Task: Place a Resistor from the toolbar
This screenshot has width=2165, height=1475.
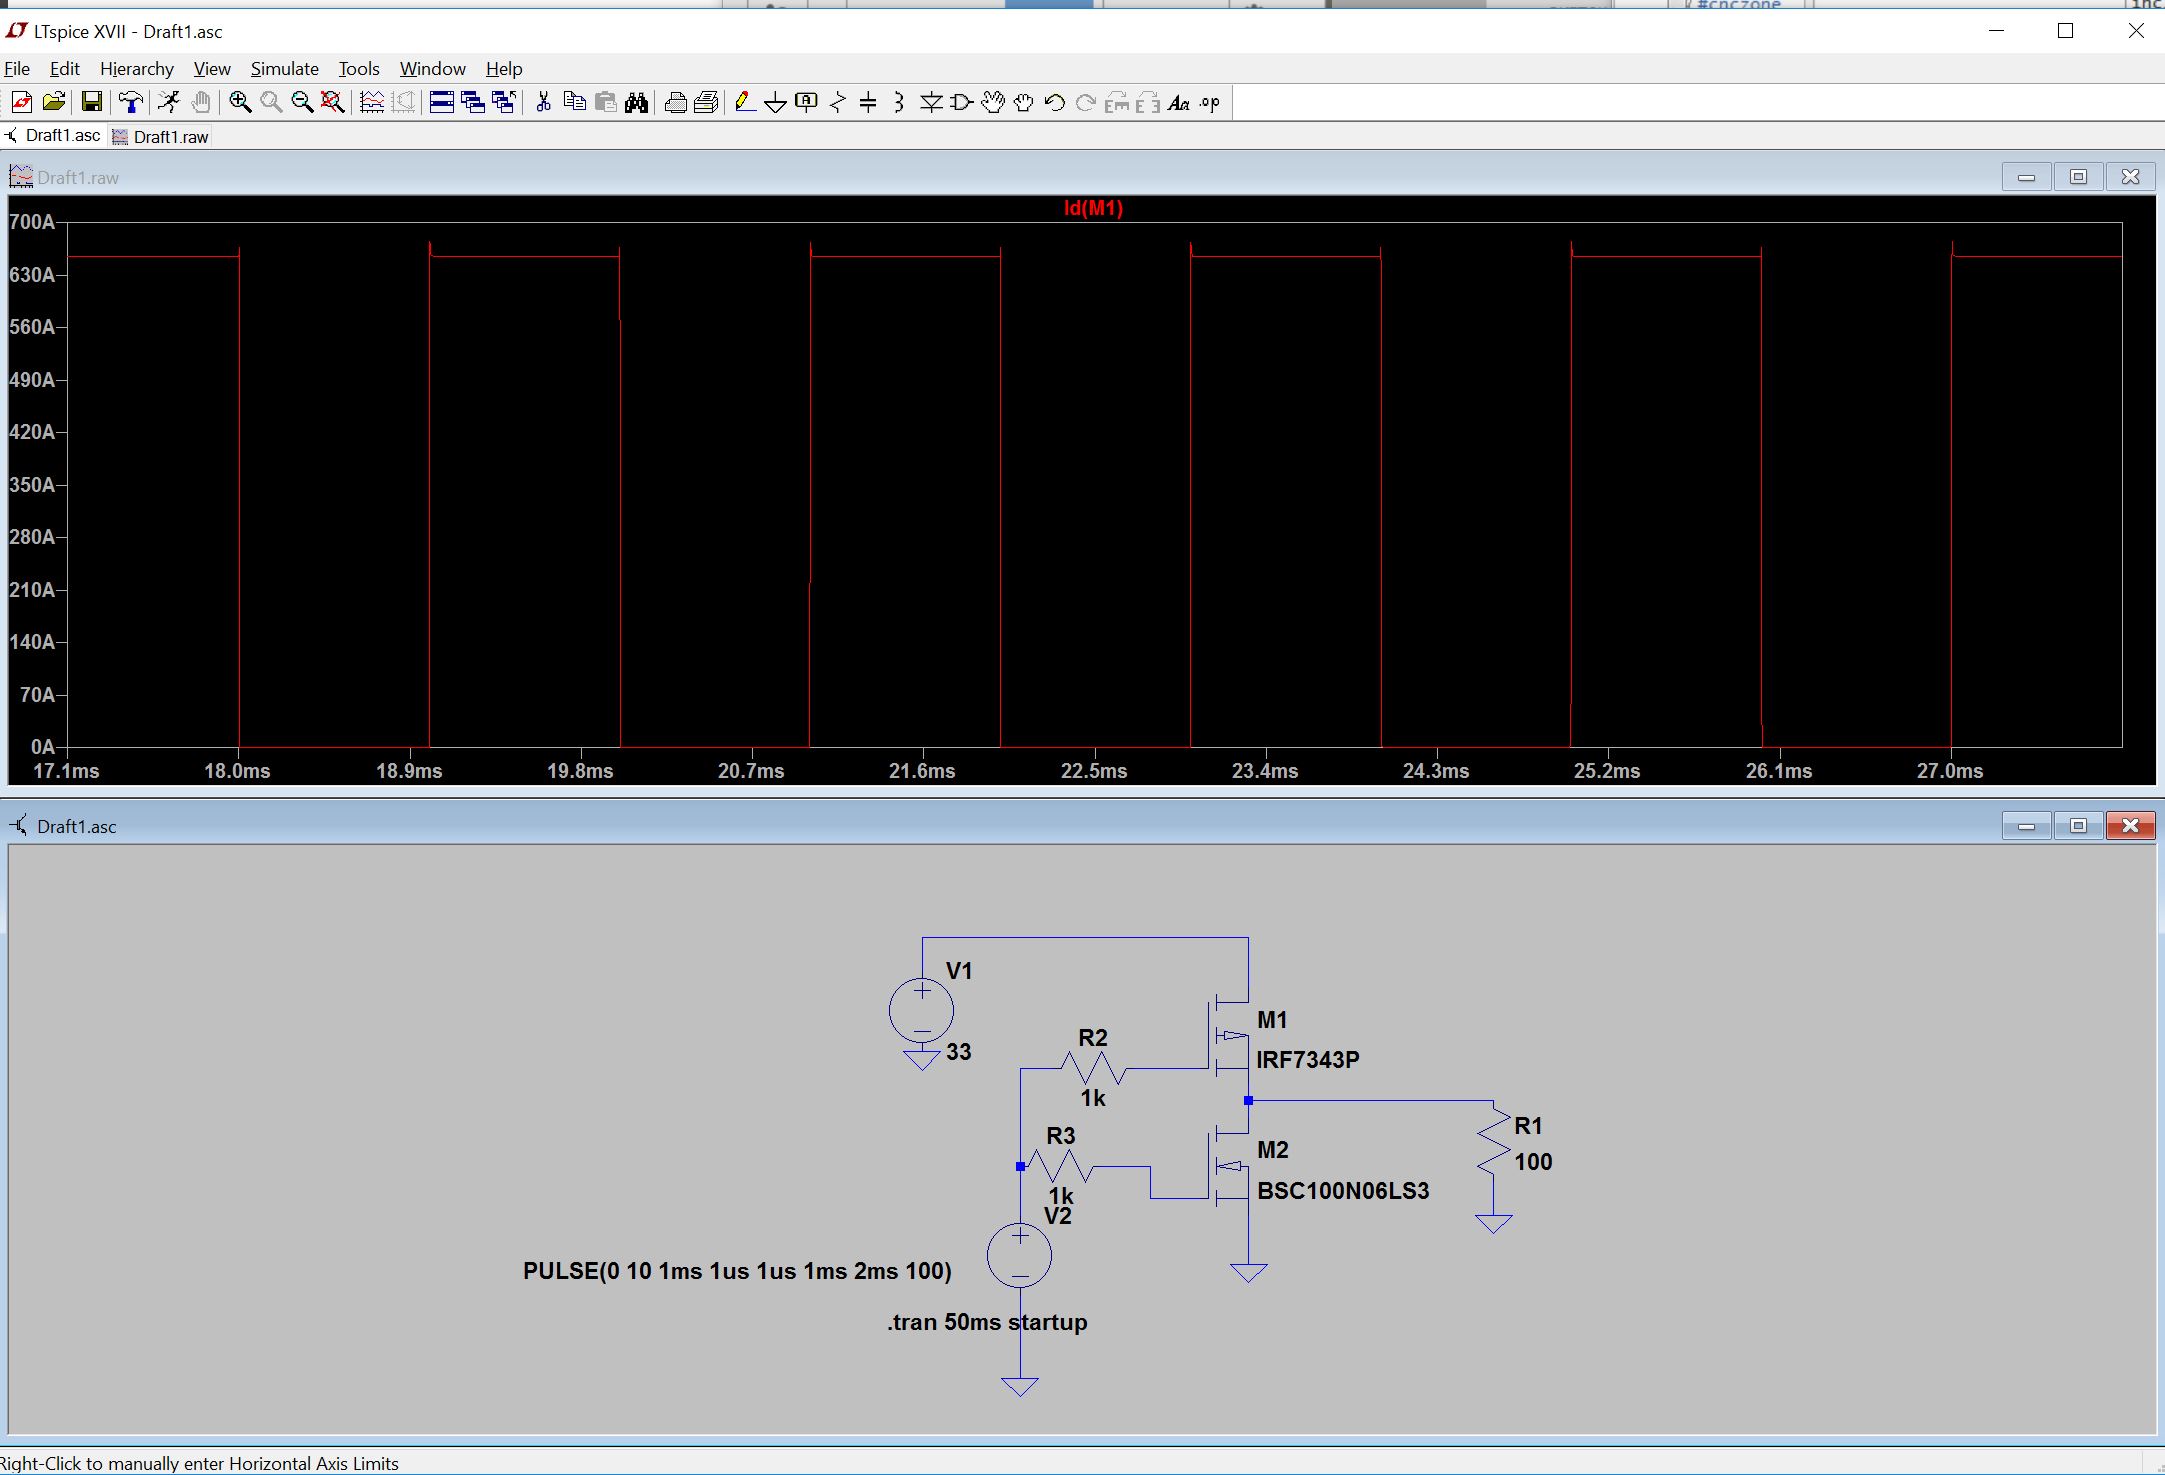Action: (838, 102)
